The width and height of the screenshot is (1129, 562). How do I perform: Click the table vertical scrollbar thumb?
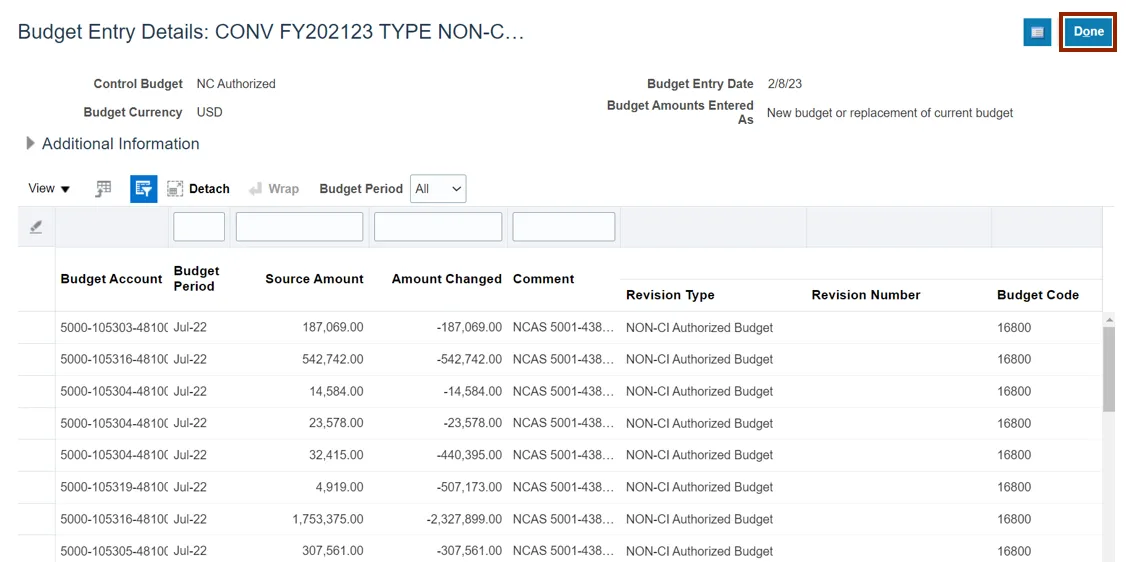(1108, 368)
